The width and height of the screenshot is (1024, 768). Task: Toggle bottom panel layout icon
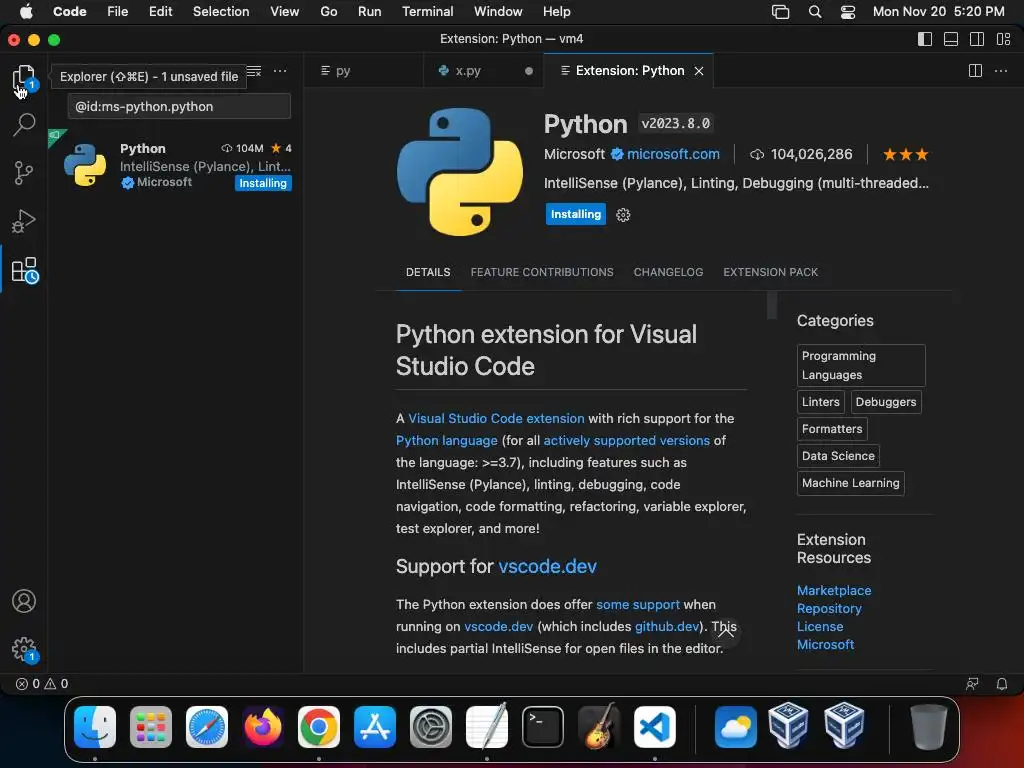(951, 39)
